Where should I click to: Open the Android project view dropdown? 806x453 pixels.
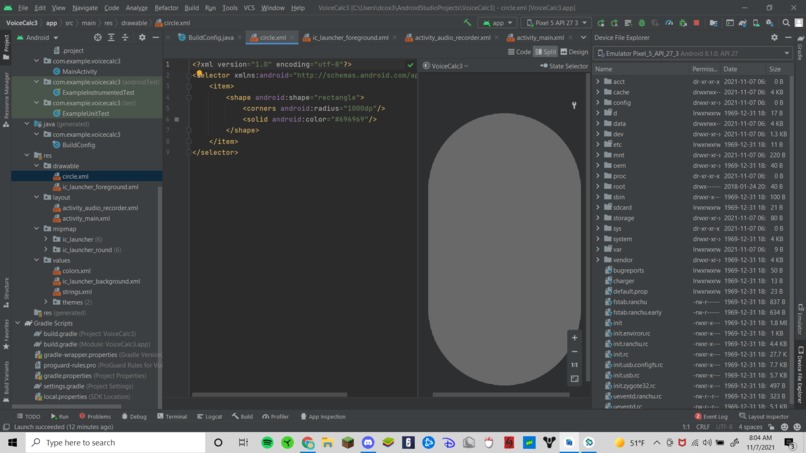pyautogui.click(x=38, y=38)
